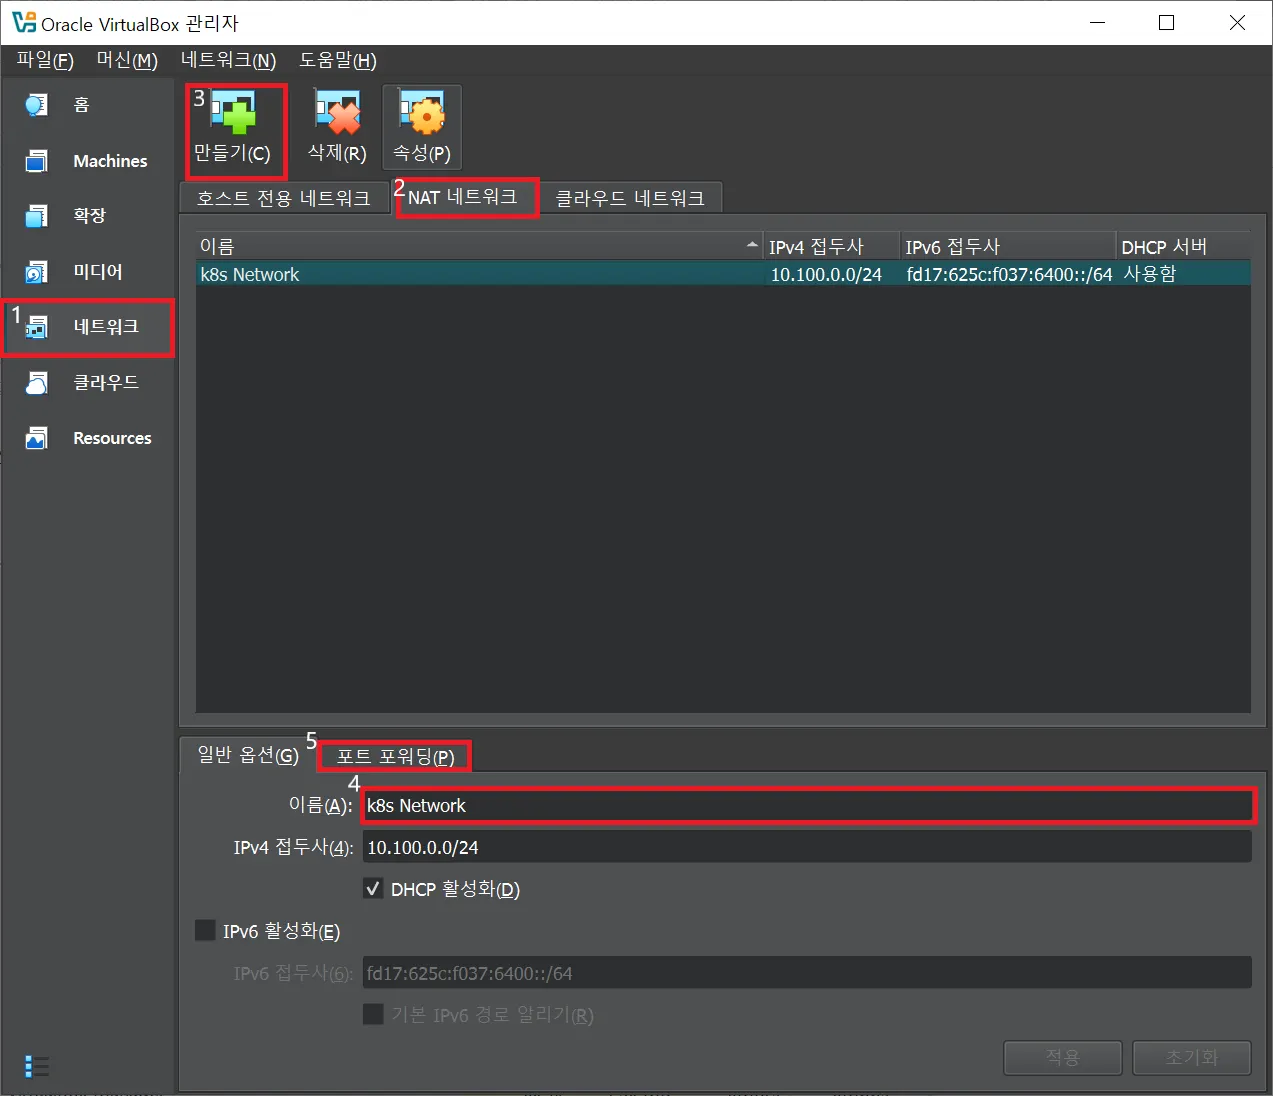Open the 네트워크(N) menu
Screen dimensions: 1273x1096
[x=228, y=60]
